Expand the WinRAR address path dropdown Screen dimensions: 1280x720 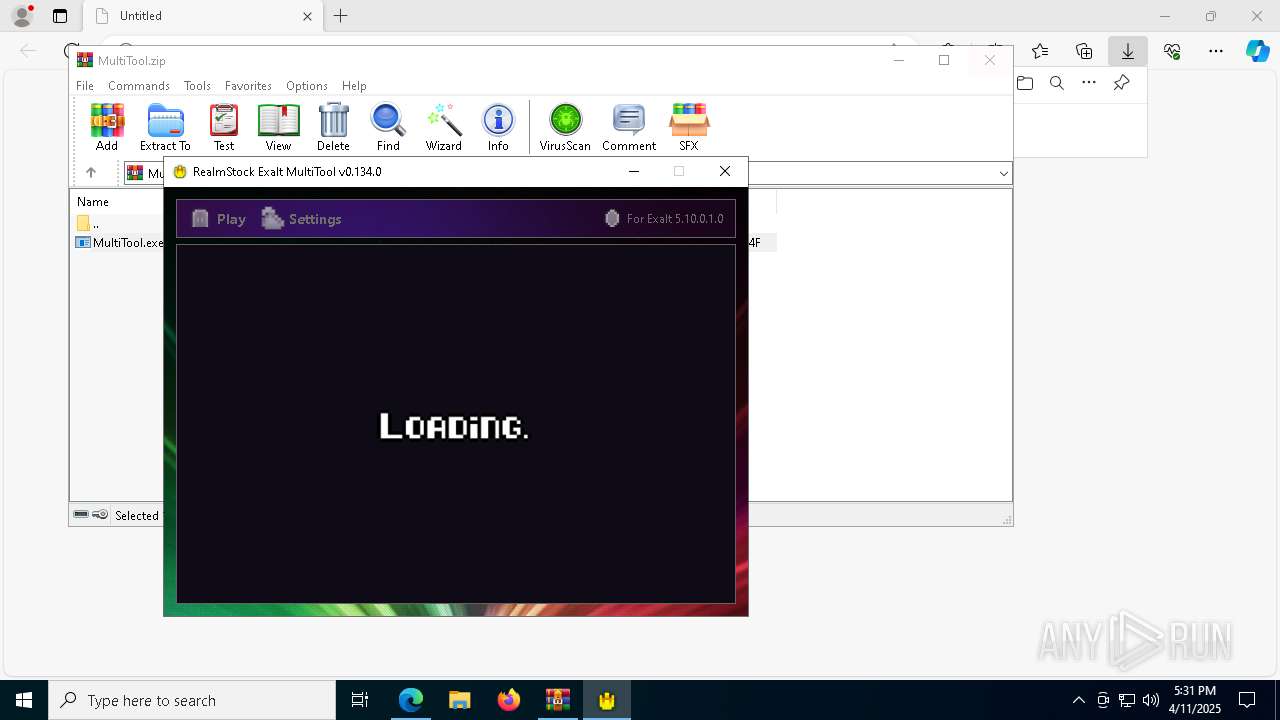(1003, 174)
